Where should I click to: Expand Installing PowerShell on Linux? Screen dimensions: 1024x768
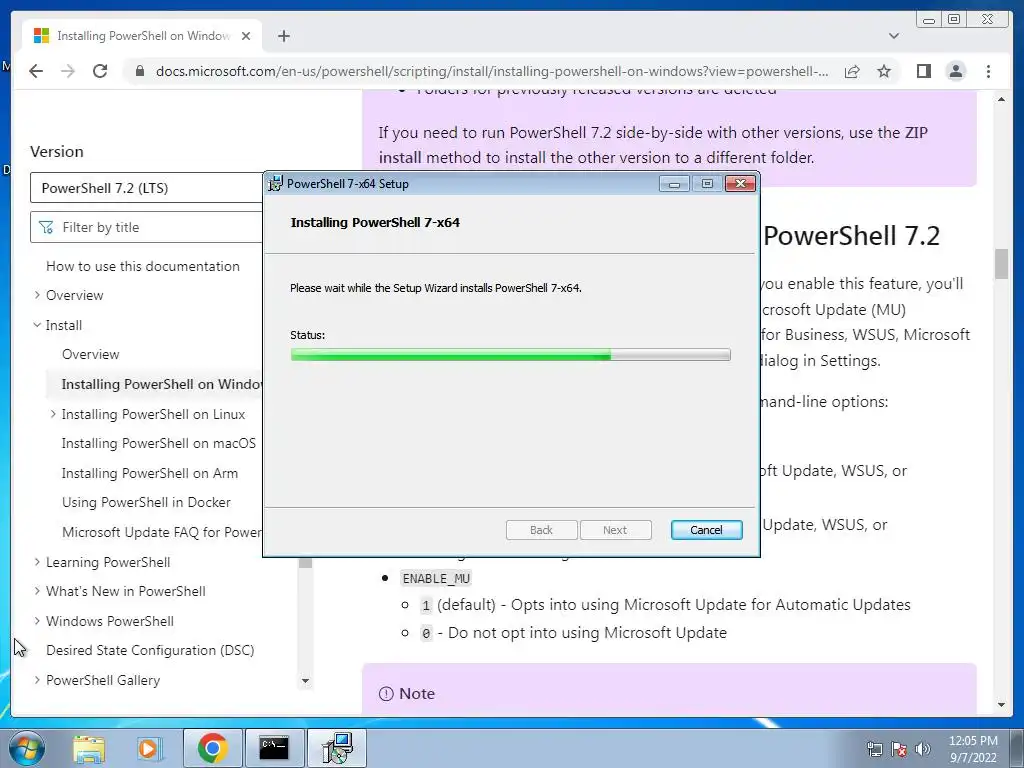coord(53,414)
